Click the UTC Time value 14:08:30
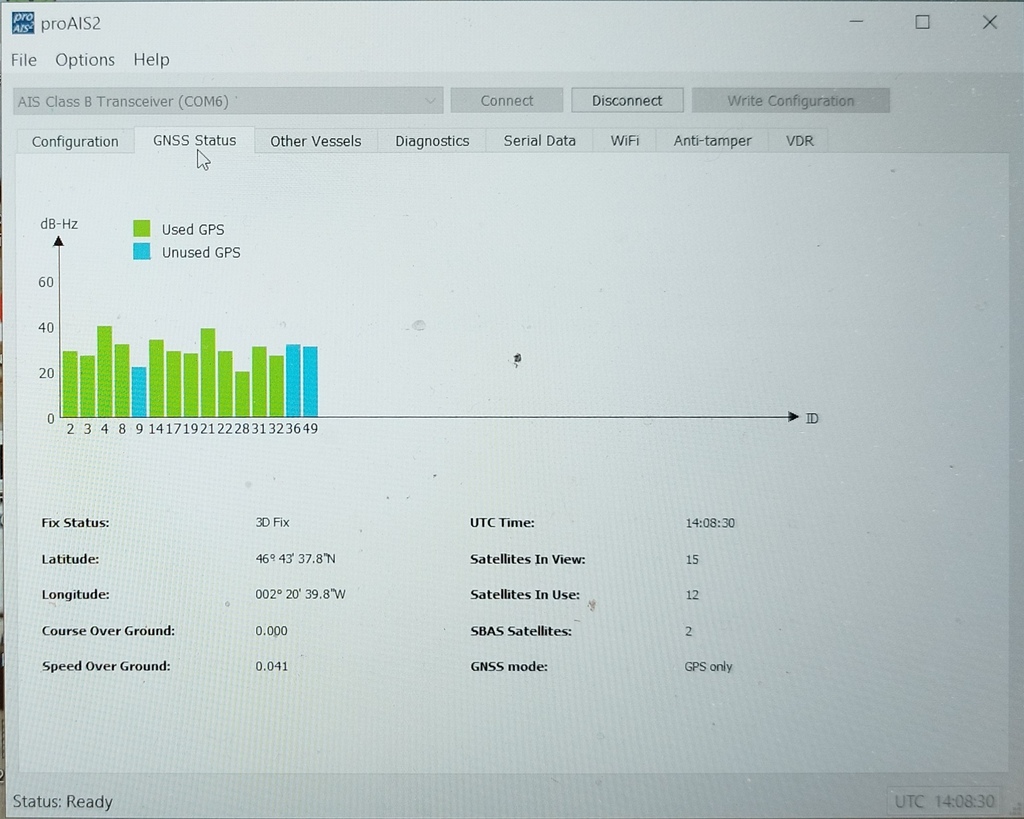 tap(710, 523)
